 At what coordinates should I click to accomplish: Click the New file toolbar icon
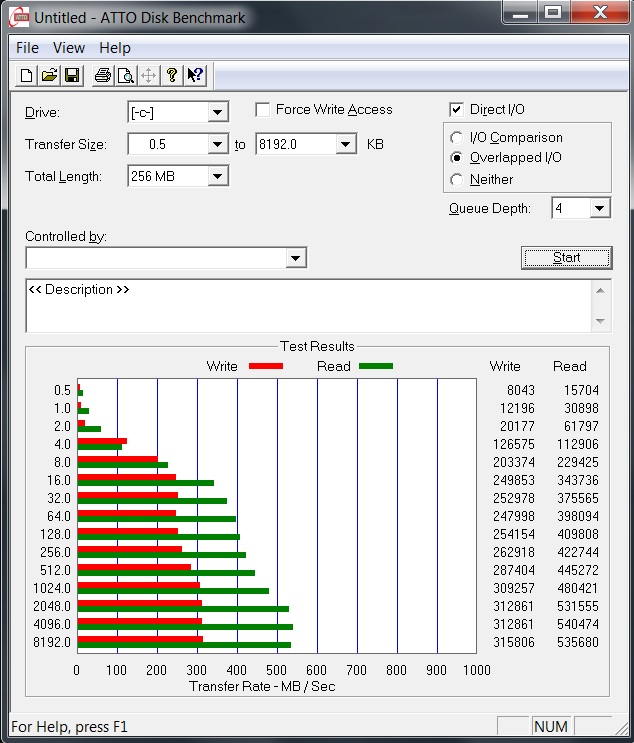(27, 76)
